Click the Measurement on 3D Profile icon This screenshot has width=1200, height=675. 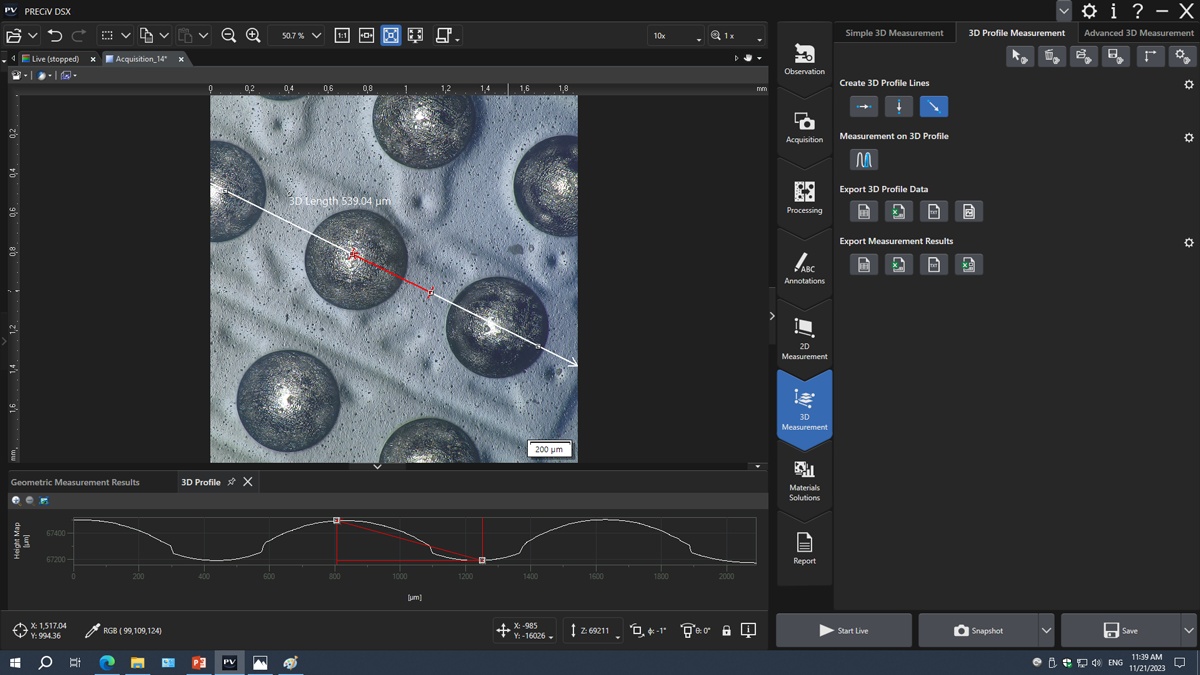click(x=863, y=159)
